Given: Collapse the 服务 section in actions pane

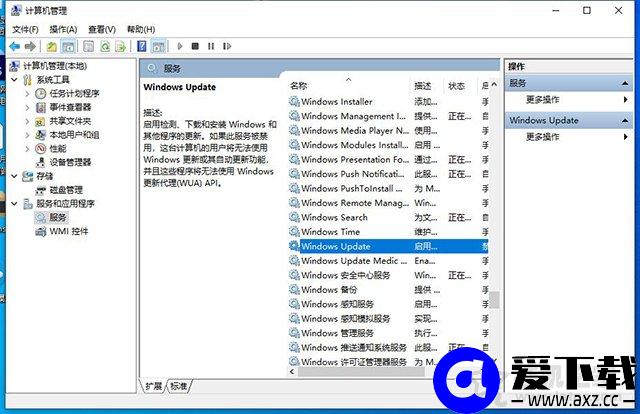Looking at the screenshot, I should click(x=624, y=83).
